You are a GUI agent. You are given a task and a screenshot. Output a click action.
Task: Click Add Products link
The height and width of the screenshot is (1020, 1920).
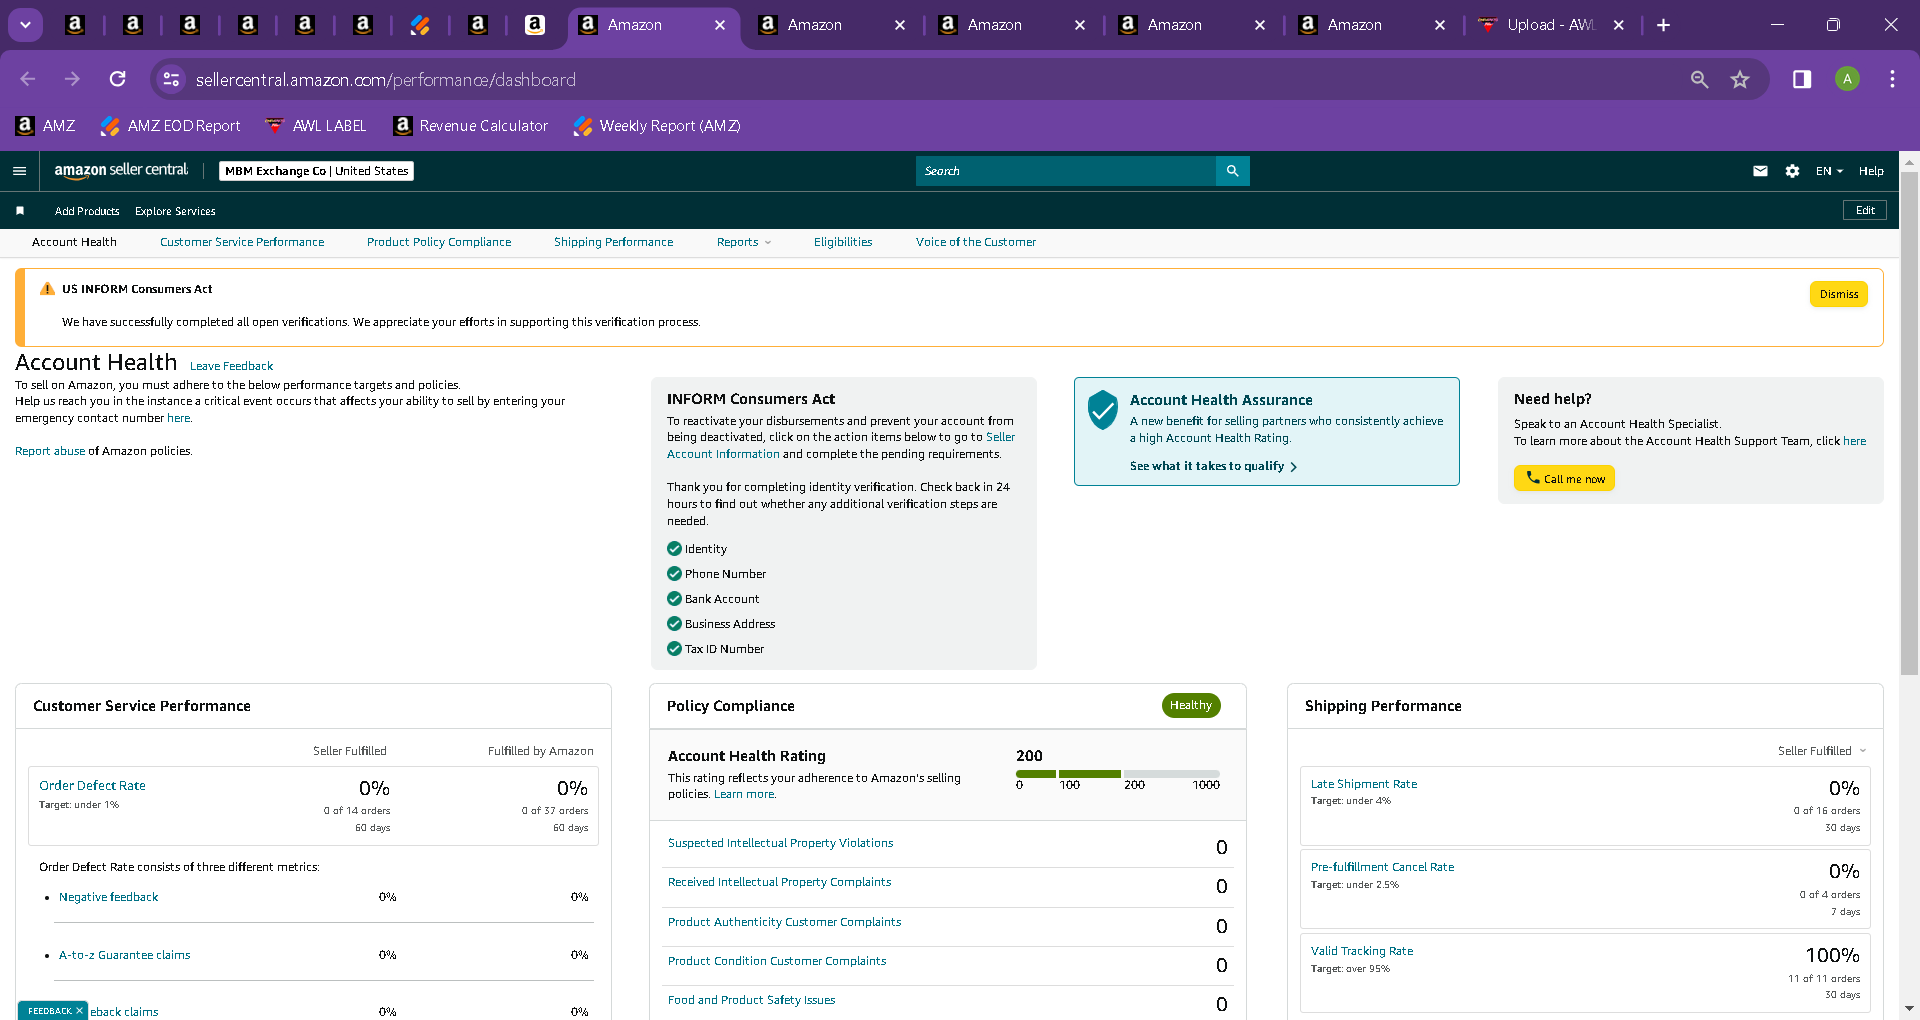click(87, 211)
